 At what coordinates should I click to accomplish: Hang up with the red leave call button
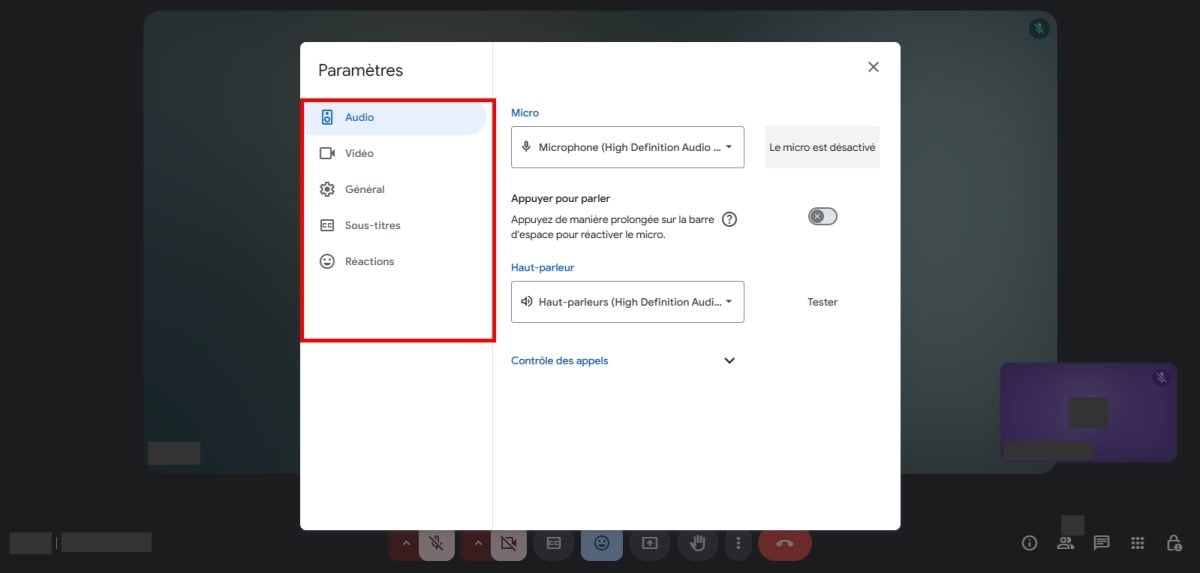(x=784, y=543)
